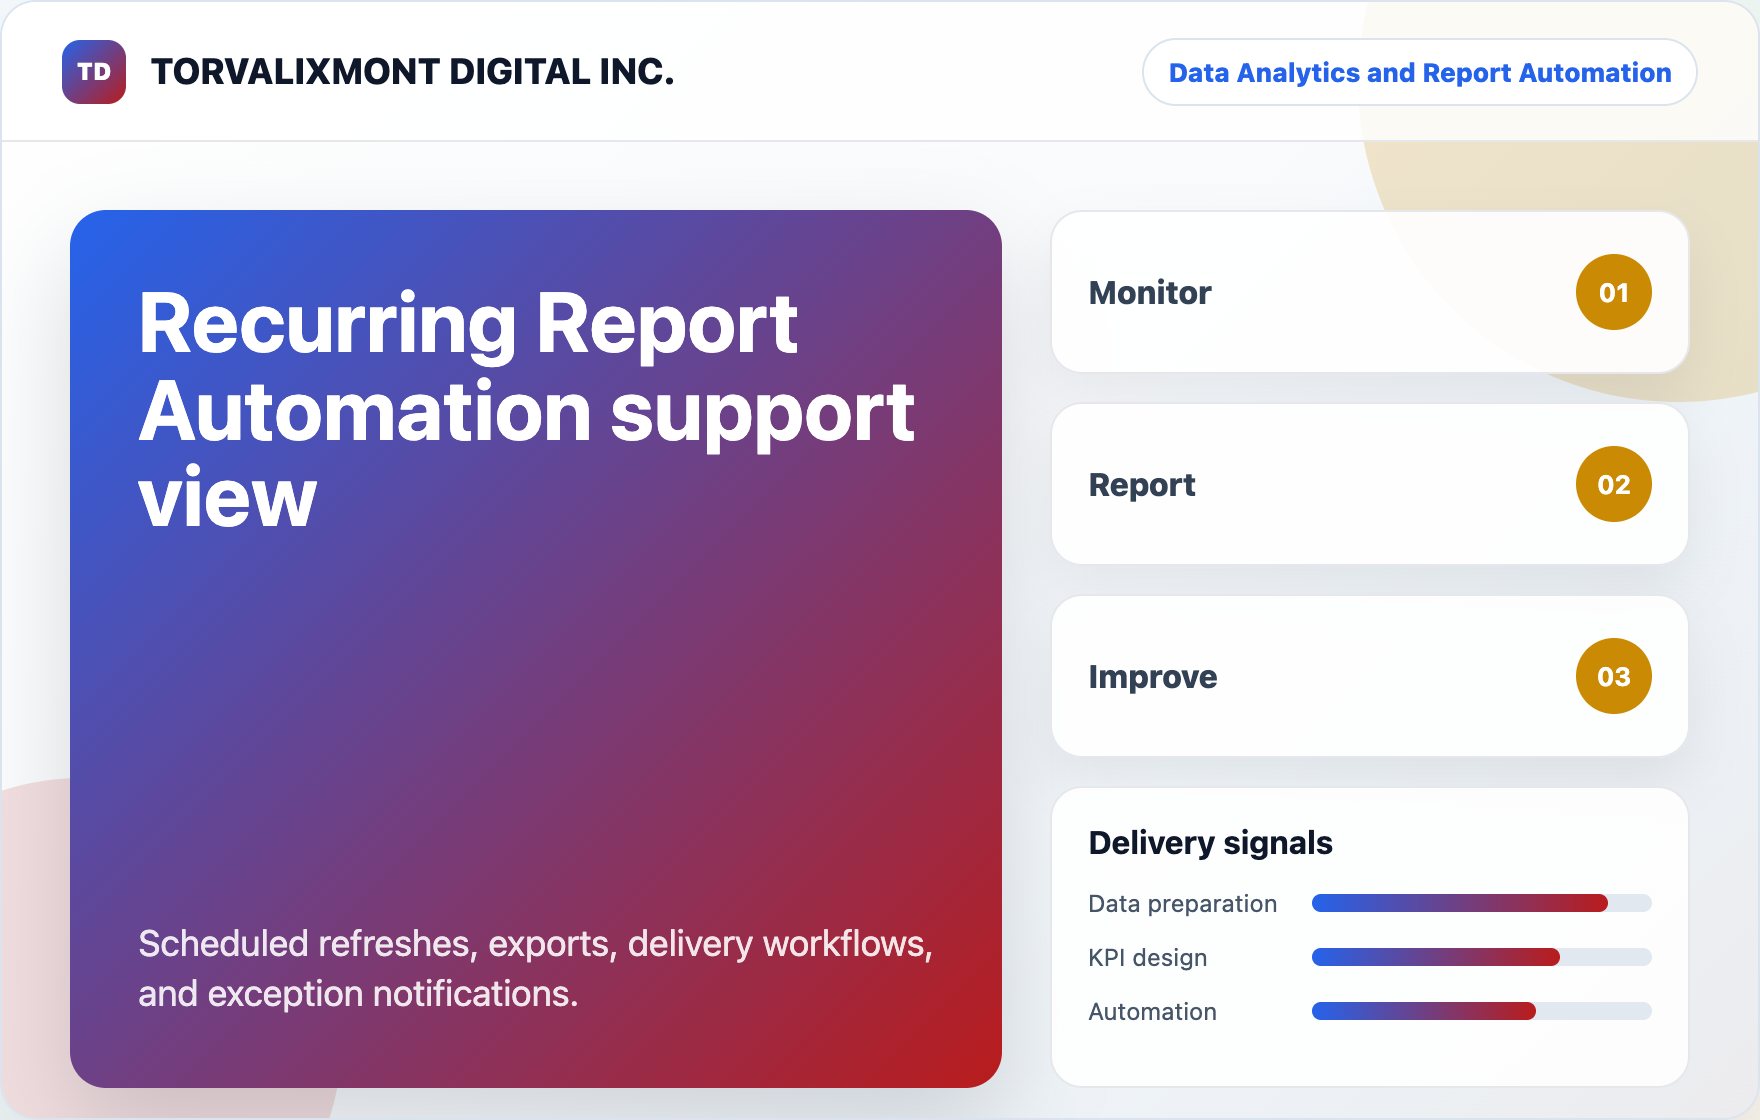
Task: Click the Automation label in Delivery signals
Action: coord(1152,1011)
